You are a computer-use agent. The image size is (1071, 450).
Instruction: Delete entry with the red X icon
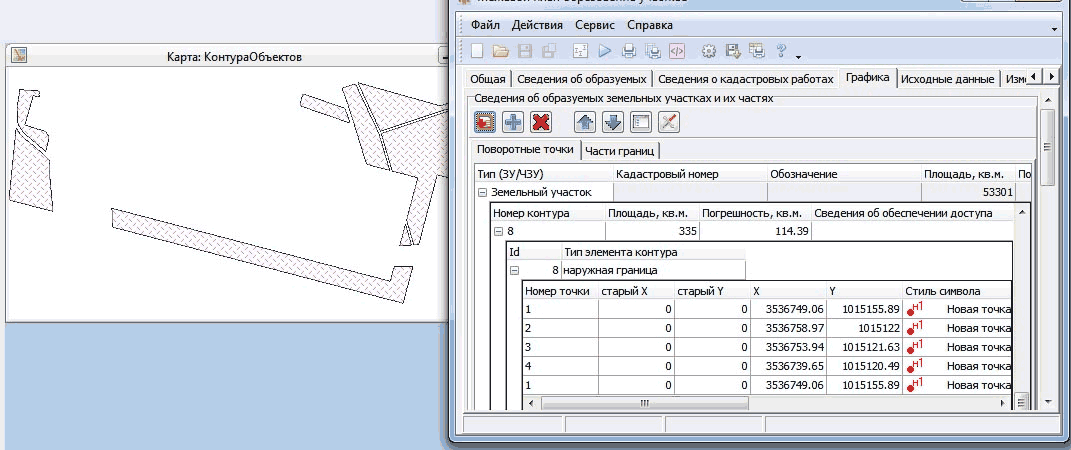tap(541, 122)
